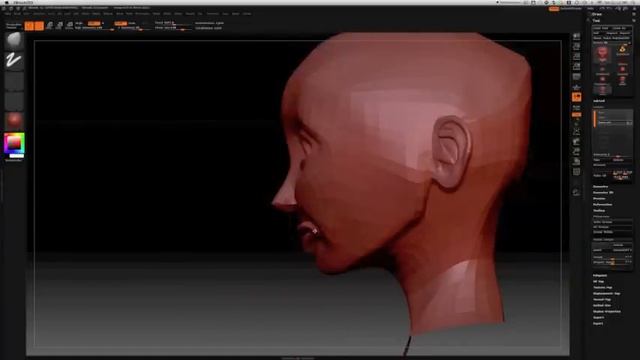Screen dimensions: 640x360
Task: Toggle the orange Zadd button
Action: [x=120, y=23]
